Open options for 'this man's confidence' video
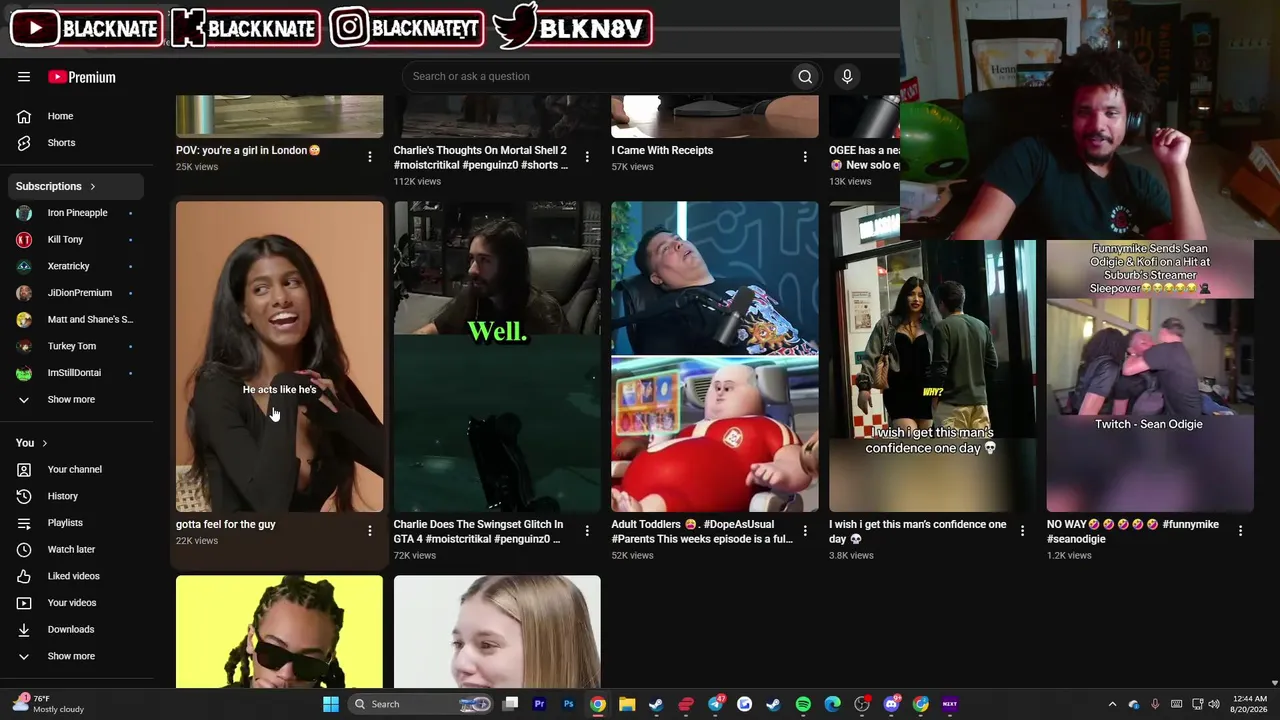 pos(1022,531)
